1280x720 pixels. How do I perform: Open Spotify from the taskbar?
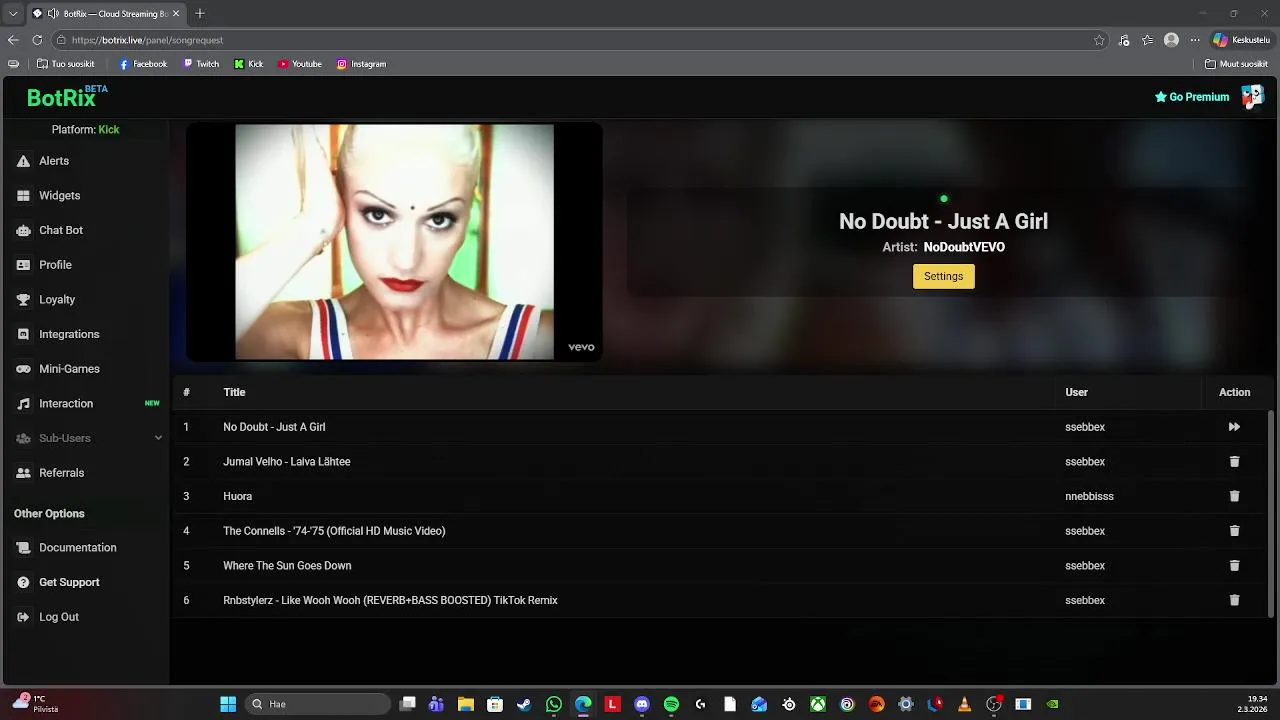[x=671, y=704]
